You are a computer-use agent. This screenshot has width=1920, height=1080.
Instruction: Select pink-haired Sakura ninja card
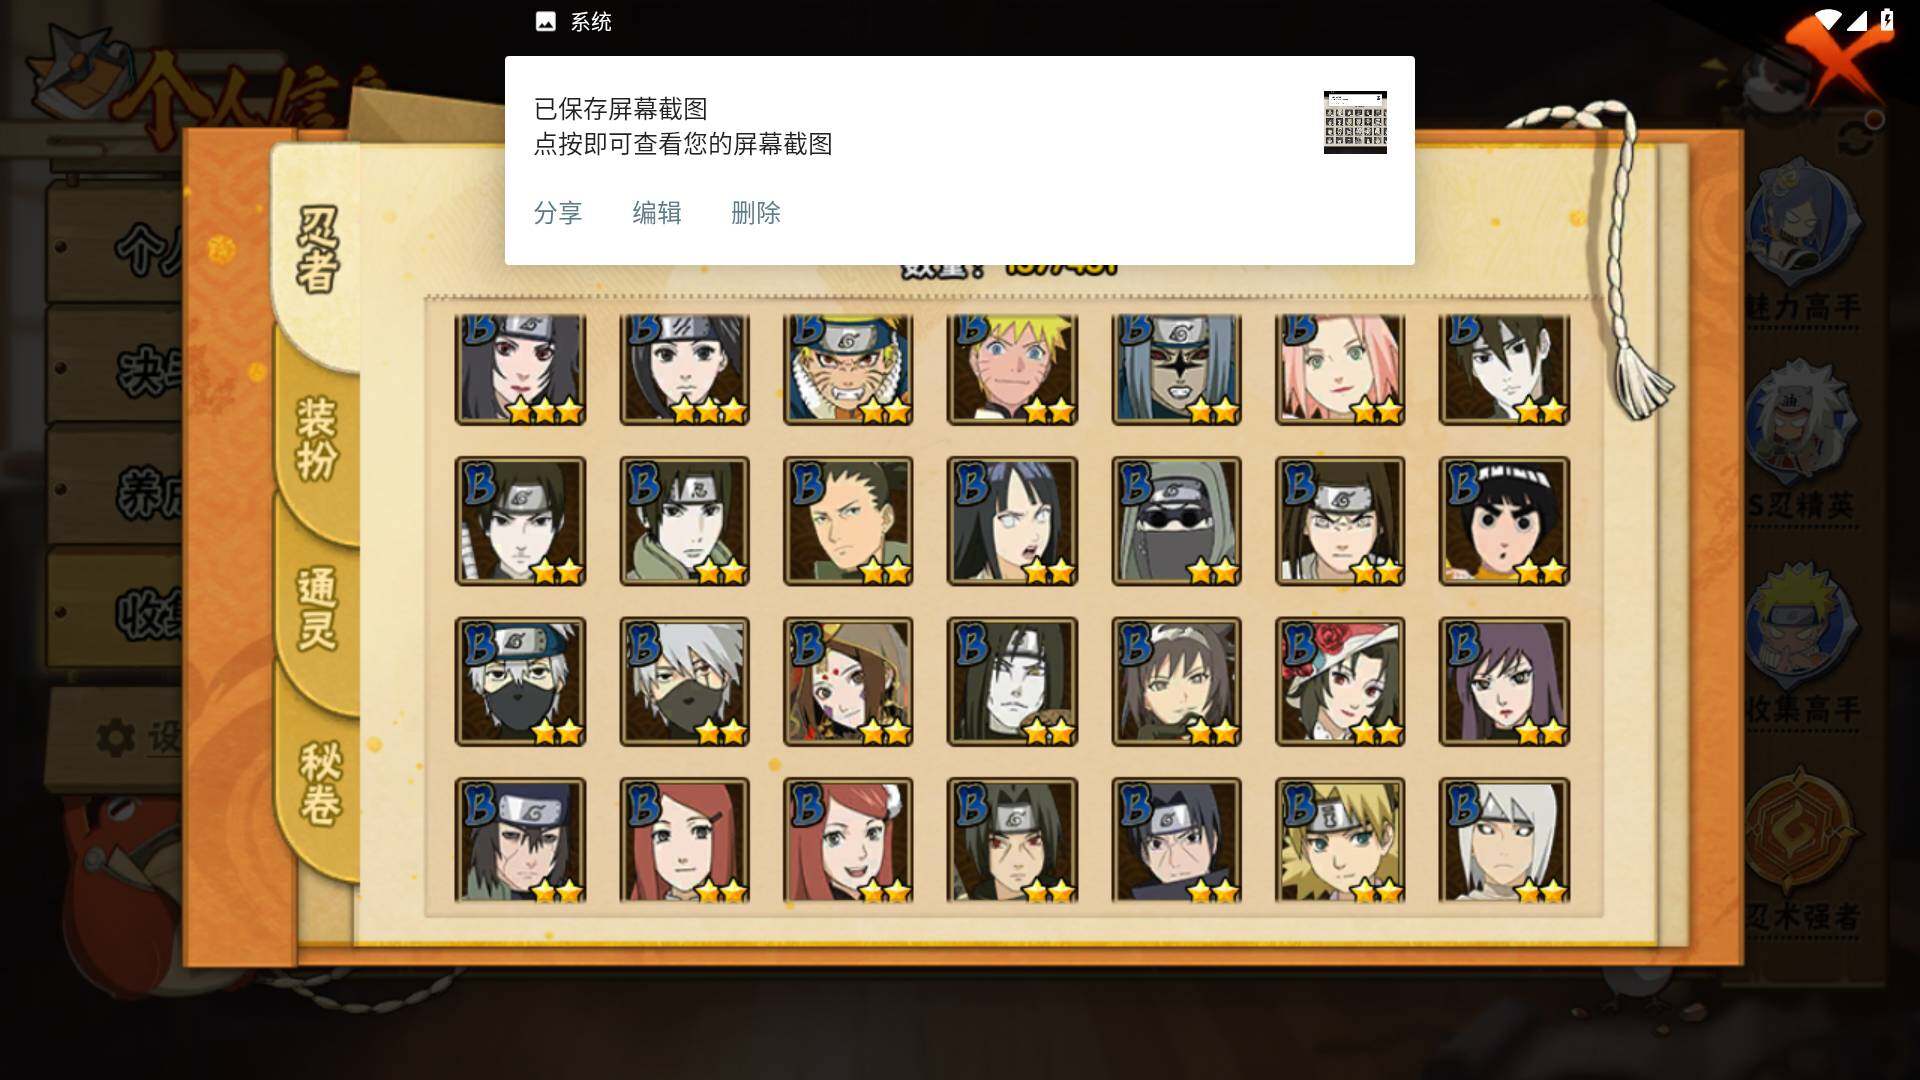click(x=1340, y=368)
